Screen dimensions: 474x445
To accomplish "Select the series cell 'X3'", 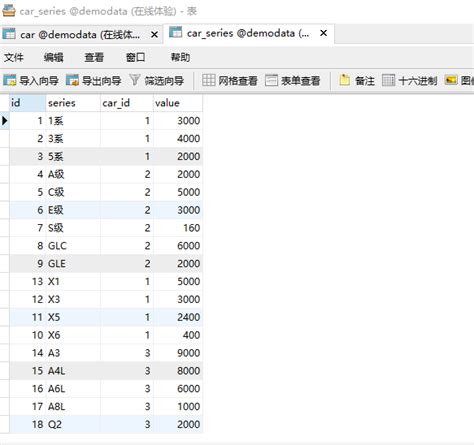I will 73,299.
